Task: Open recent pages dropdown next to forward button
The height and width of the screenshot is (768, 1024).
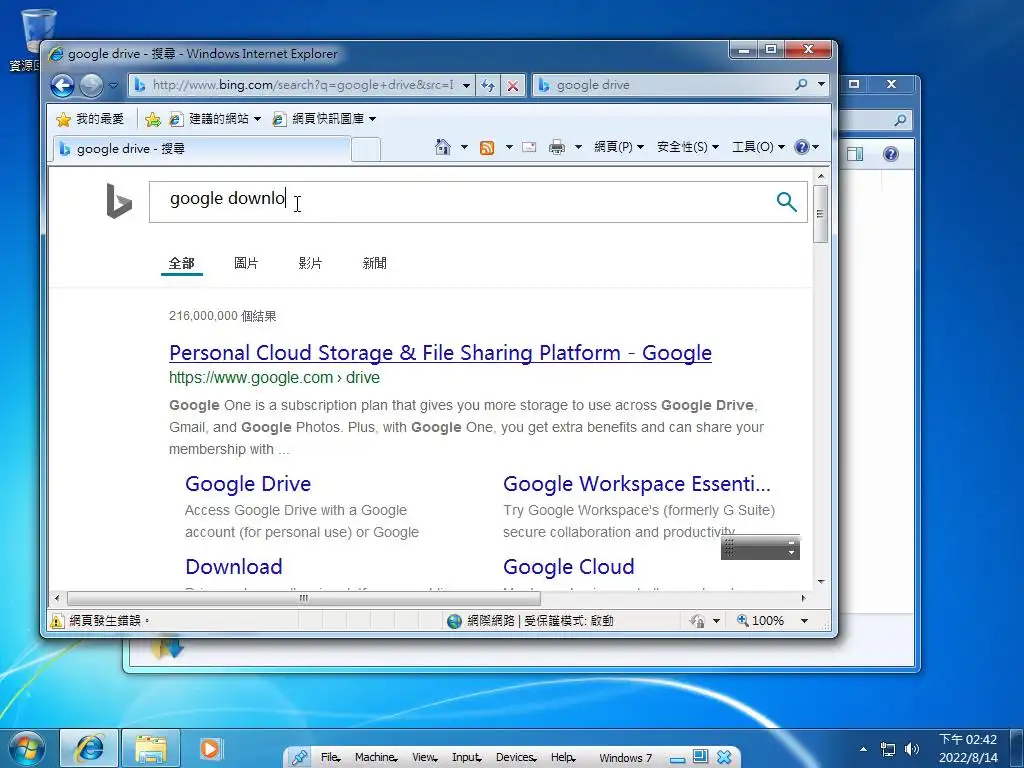Action: (114, 86)
